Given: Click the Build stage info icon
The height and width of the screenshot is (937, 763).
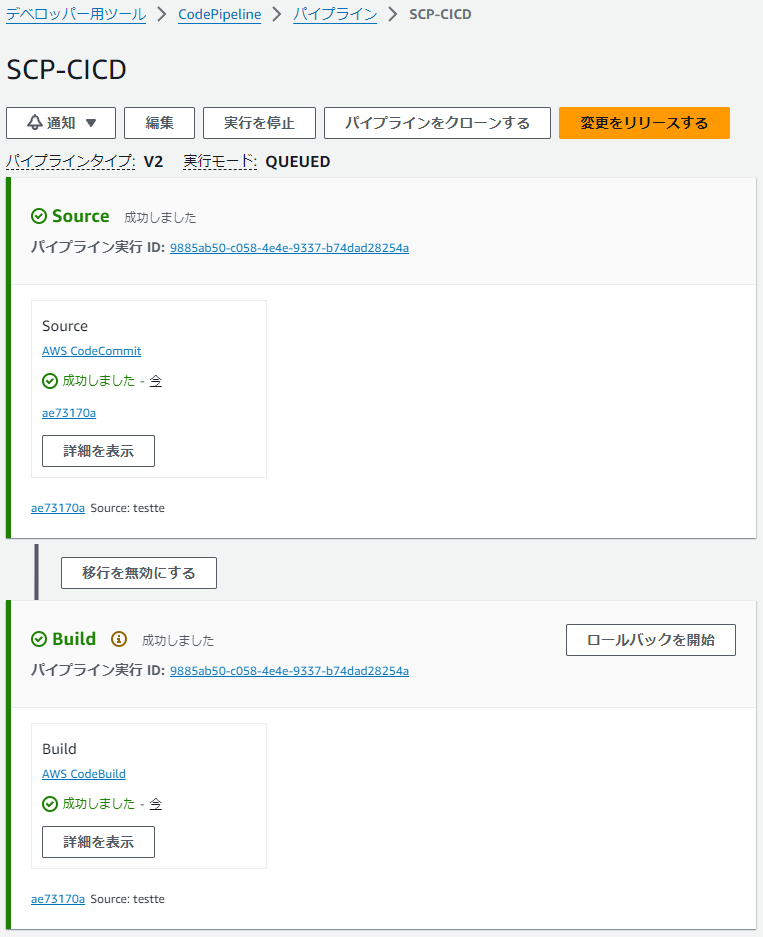Looking at the screenshot, I should click(119, 639).
